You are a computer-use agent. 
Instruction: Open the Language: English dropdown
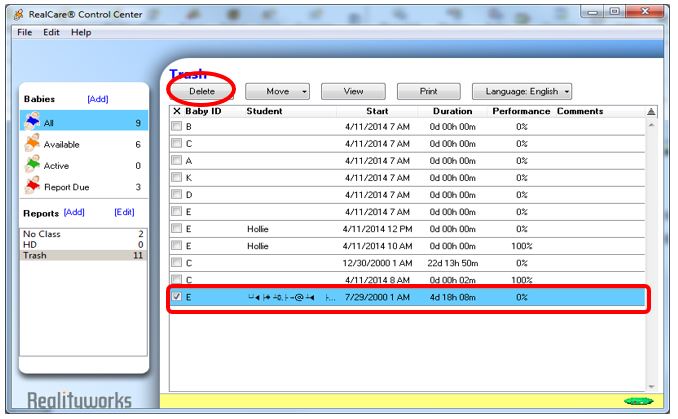pos(522,92)
